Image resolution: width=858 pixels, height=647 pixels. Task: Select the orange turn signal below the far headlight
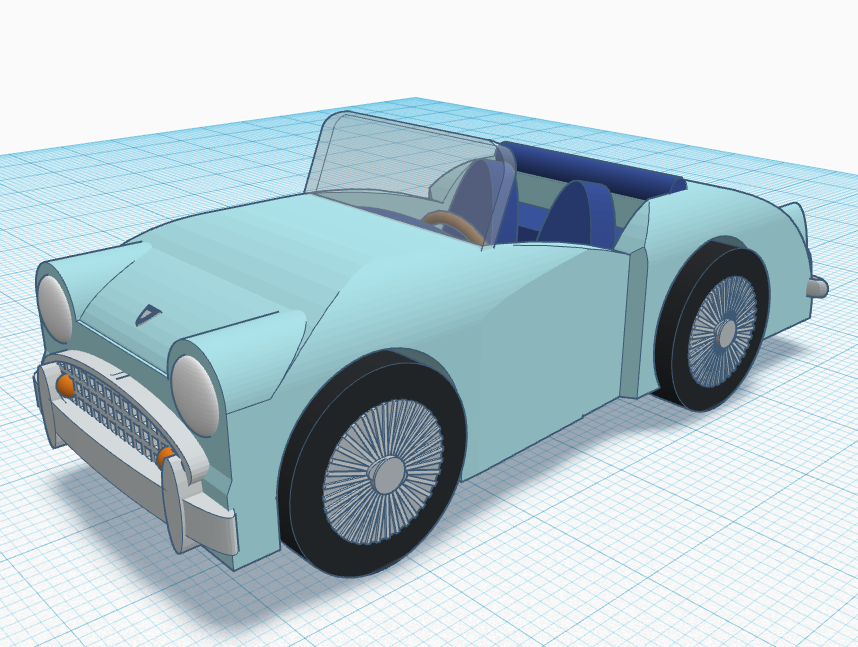point(65,385)
